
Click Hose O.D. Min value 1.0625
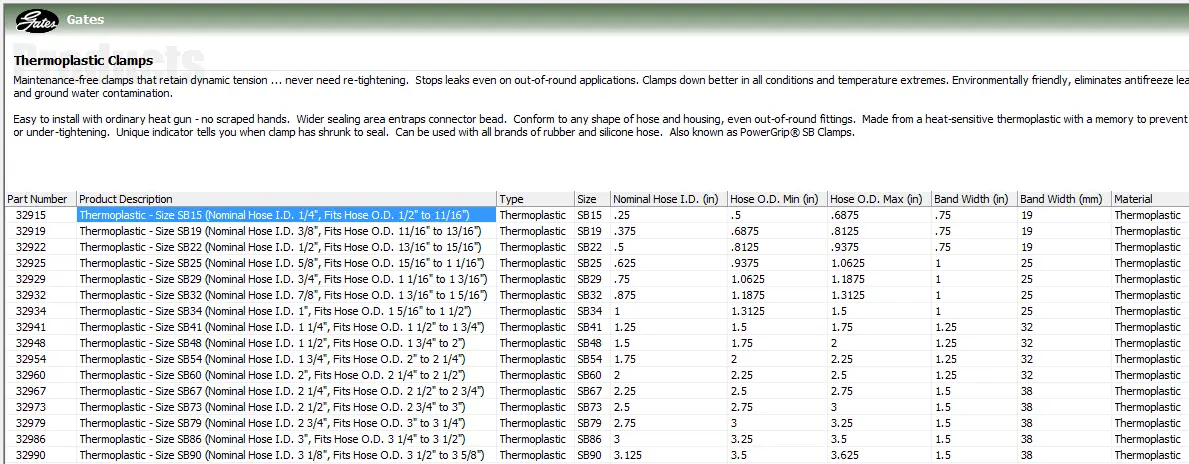(x=748, y=279)
